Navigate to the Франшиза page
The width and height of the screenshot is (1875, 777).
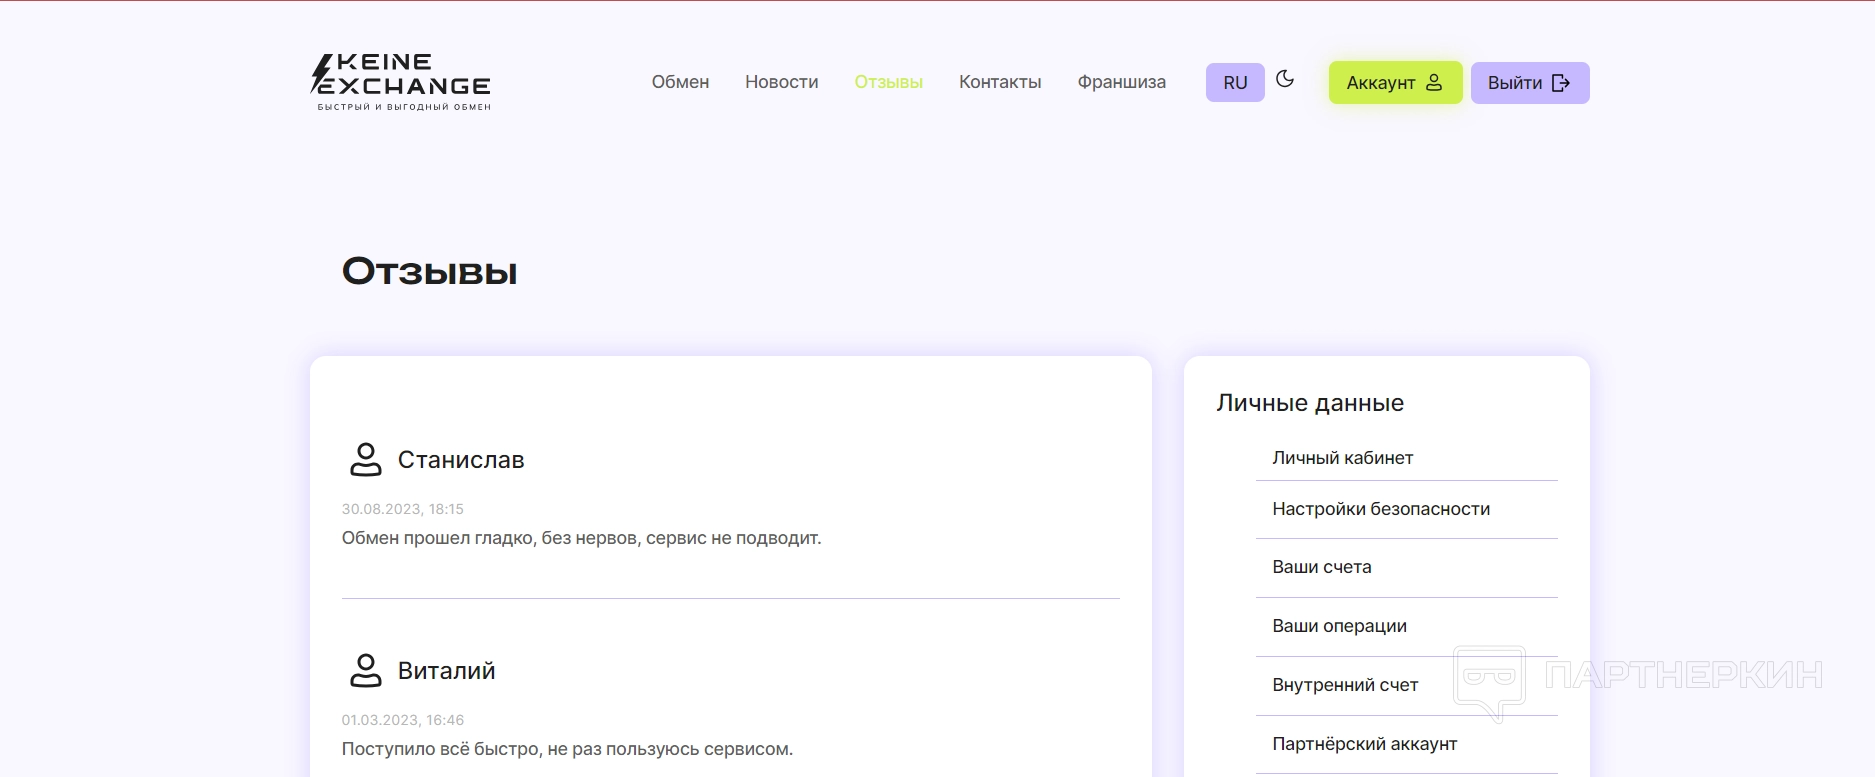[x=1121, y=82]
